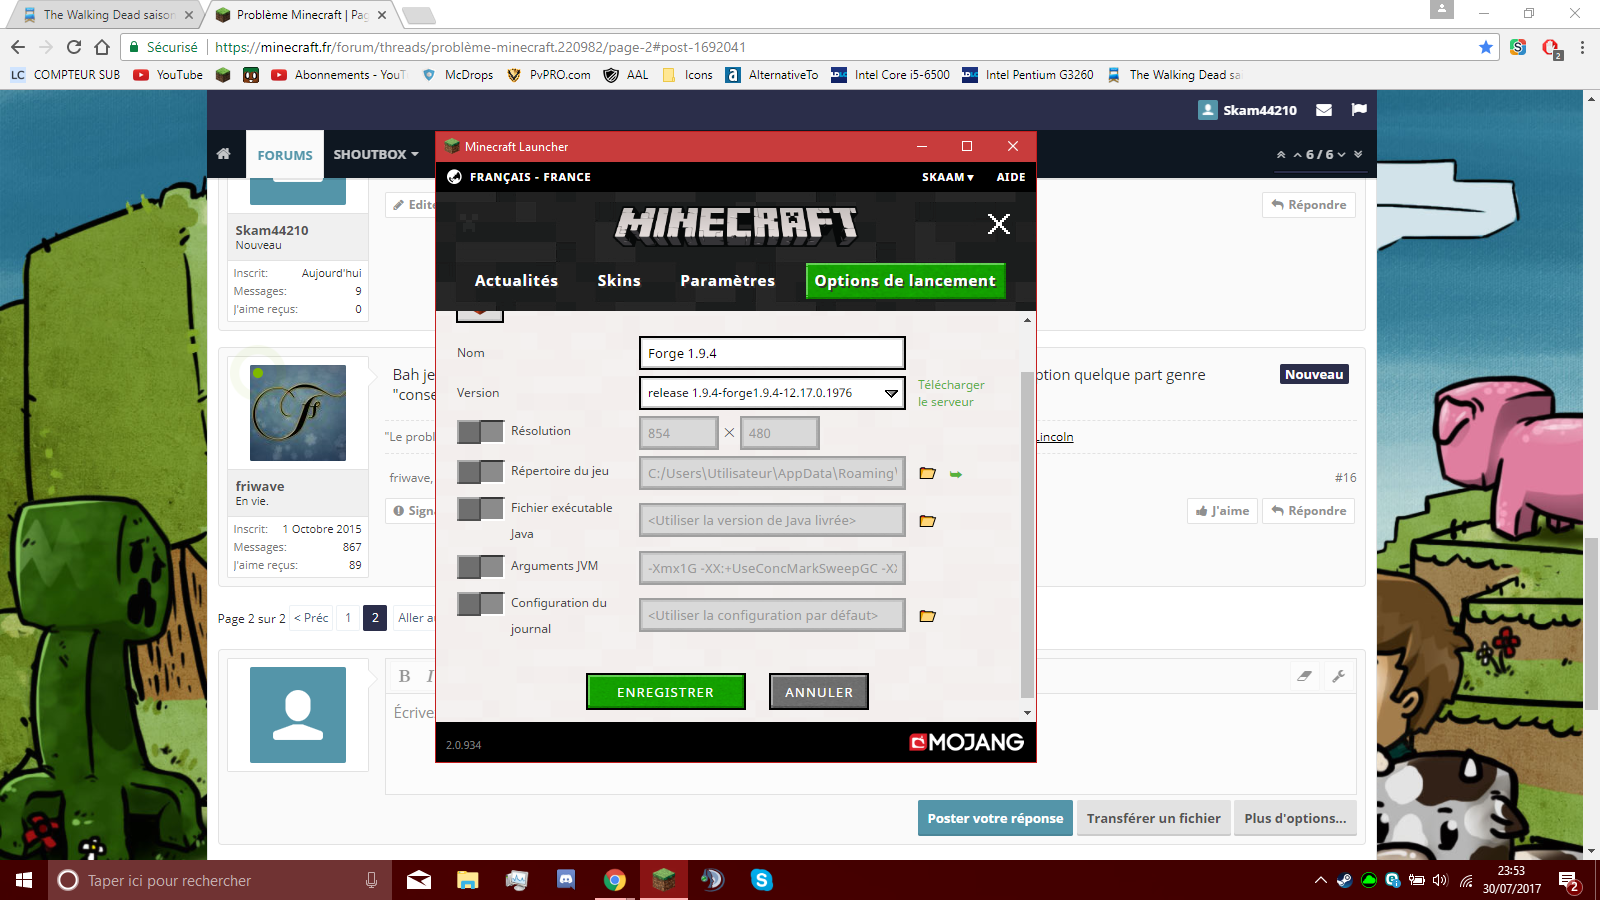Select Options de lancement tab
The width and height of the screenshot is (1600, 900).
[x=905, y=281]
